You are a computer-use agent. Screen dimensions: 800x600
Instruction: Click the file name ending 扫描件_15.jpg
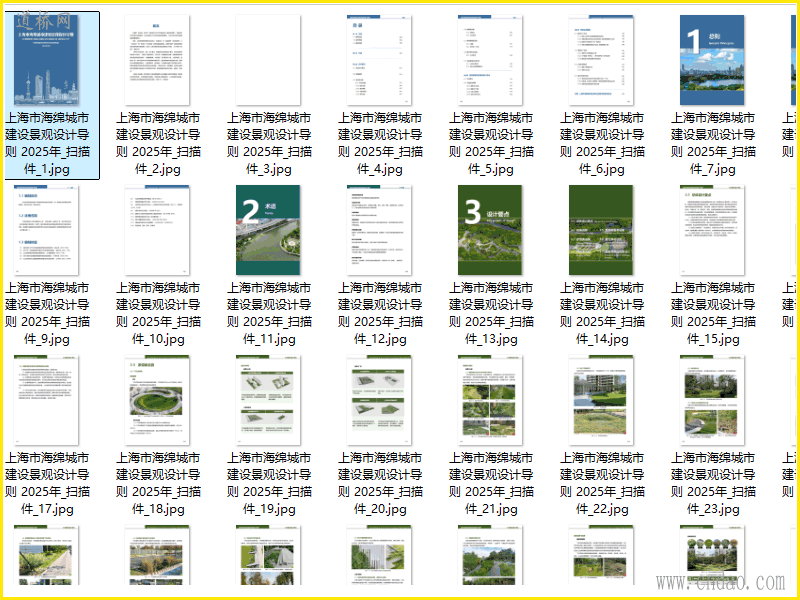(713, 313)
